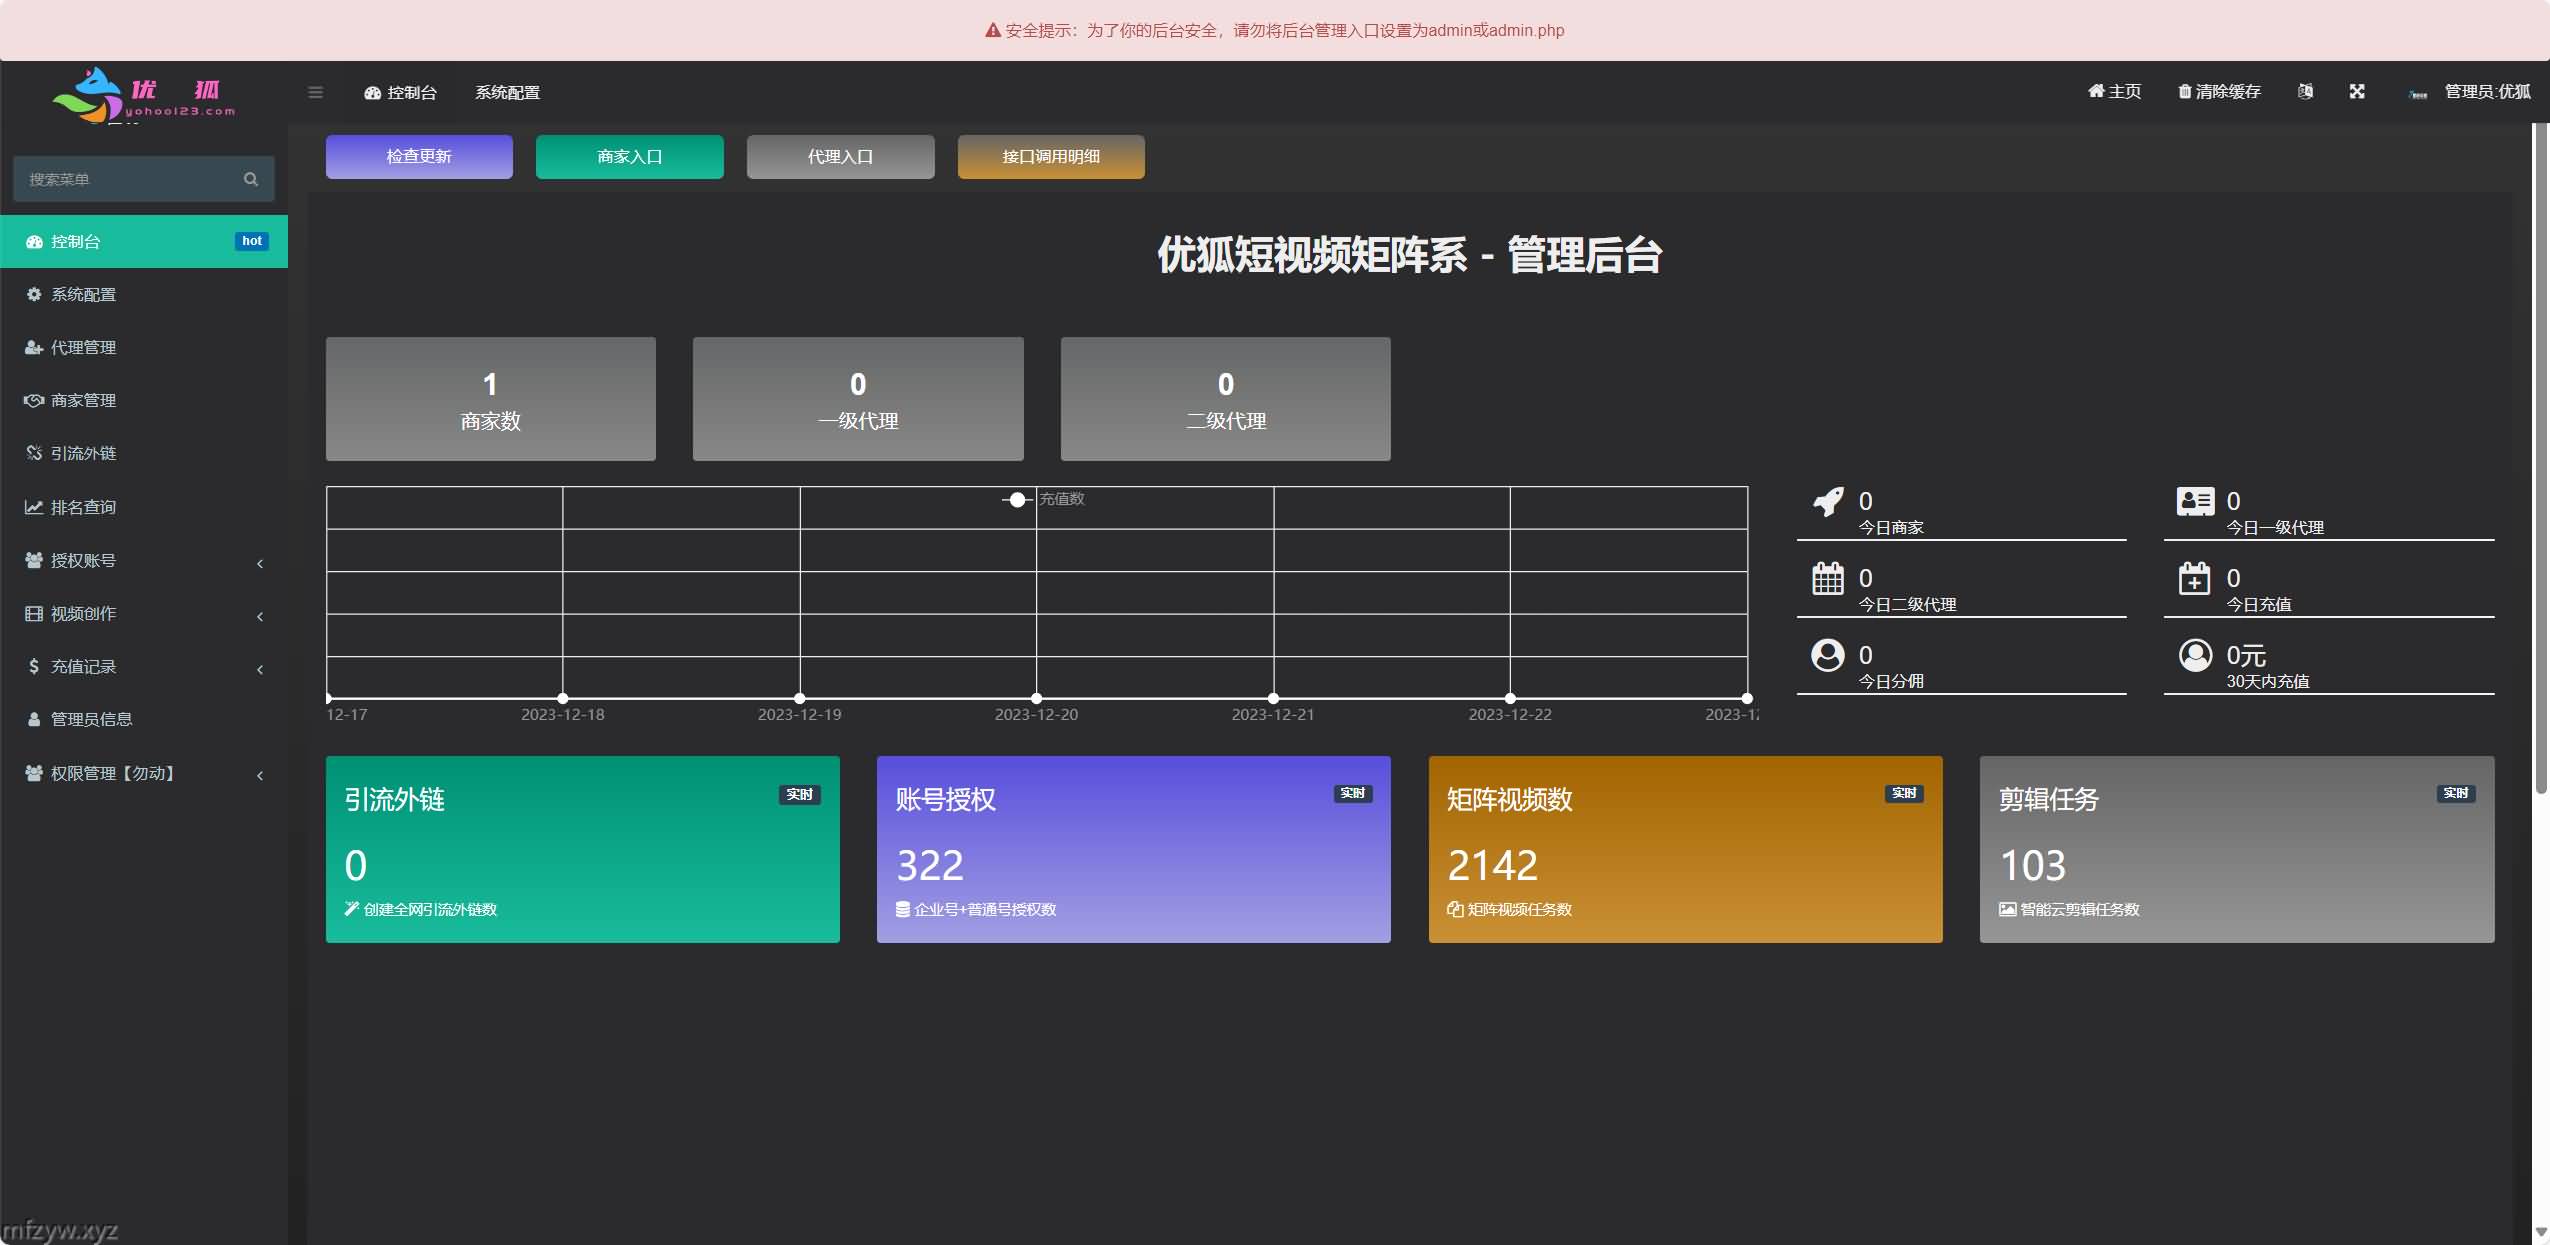Click the calendar-plus icon for 今日充值
This screenshot has width=2550, height=1245.
(x=2195, y=578)
